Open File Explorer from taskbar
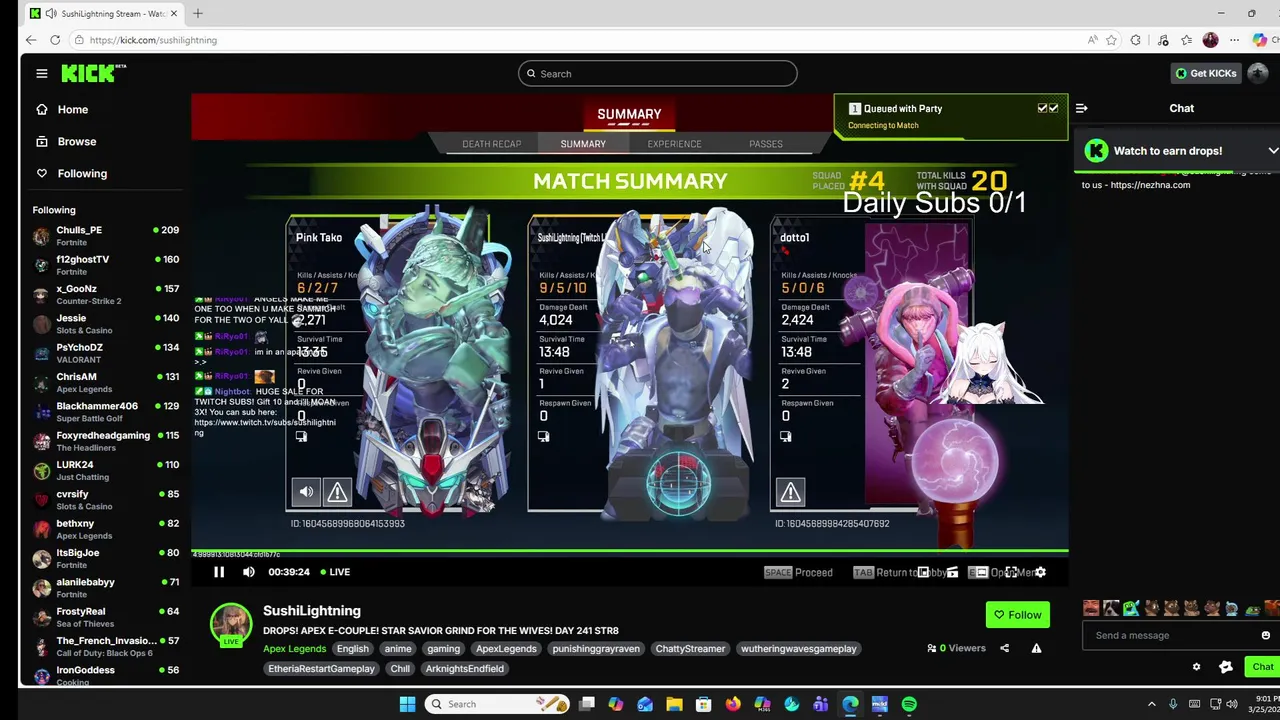Image resolution: width=1280 pixels, height=720 pixels. tap(674, 704)
